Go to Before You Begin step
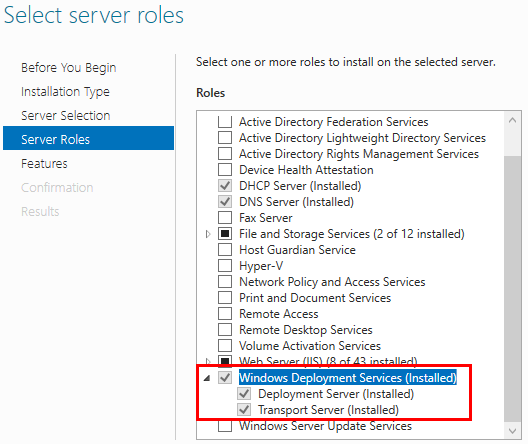The width and height of the screenshot is (528, 444). click(68, 68)
